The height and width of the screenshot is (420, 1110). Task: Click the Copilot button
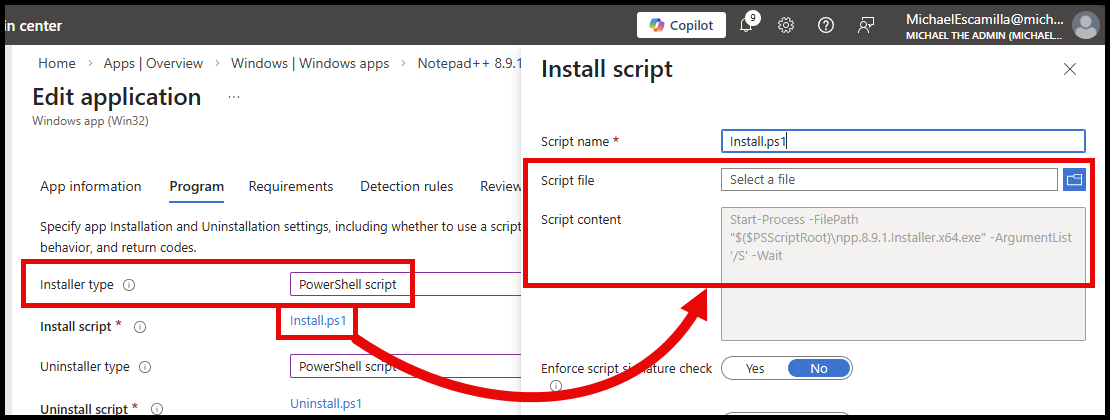coord(681,25)
